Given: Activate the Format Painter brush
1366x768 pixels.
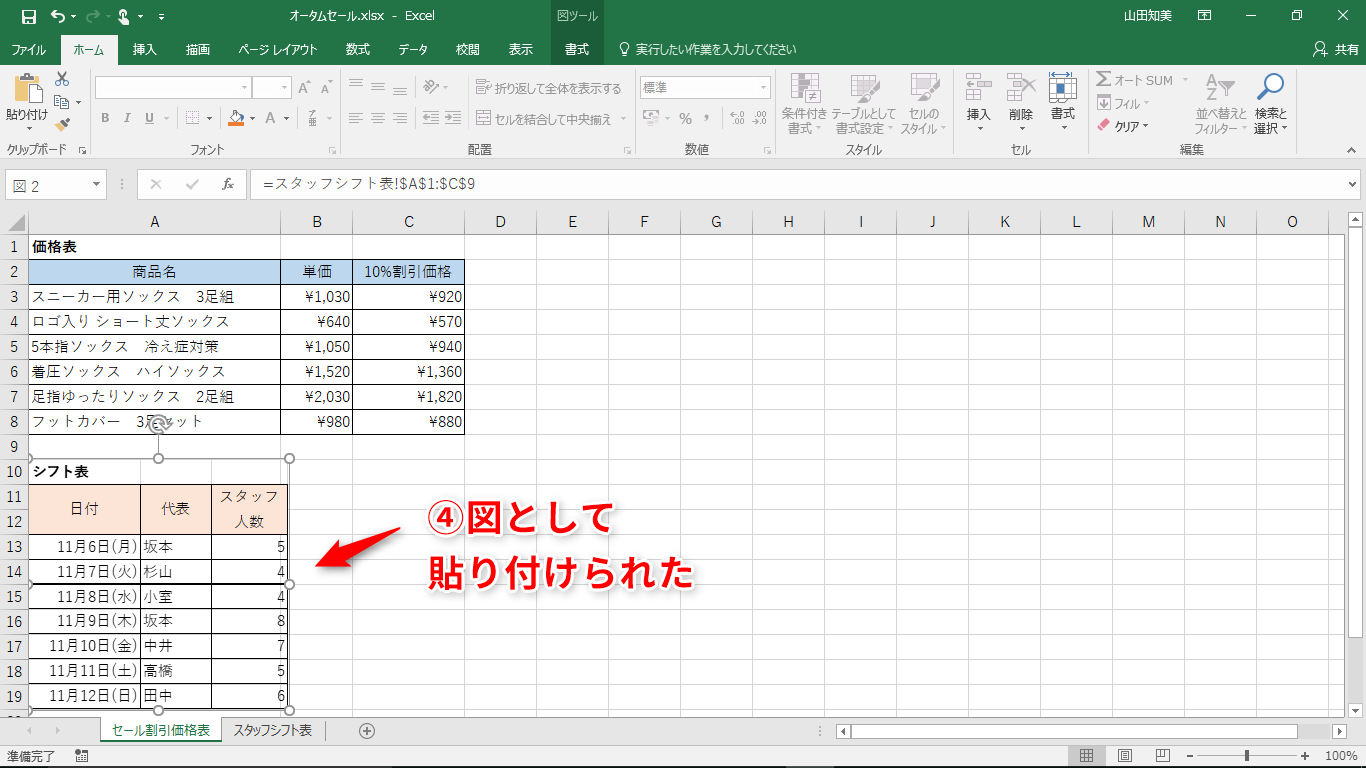Looking at the screenshot, I should coord(62,125).
